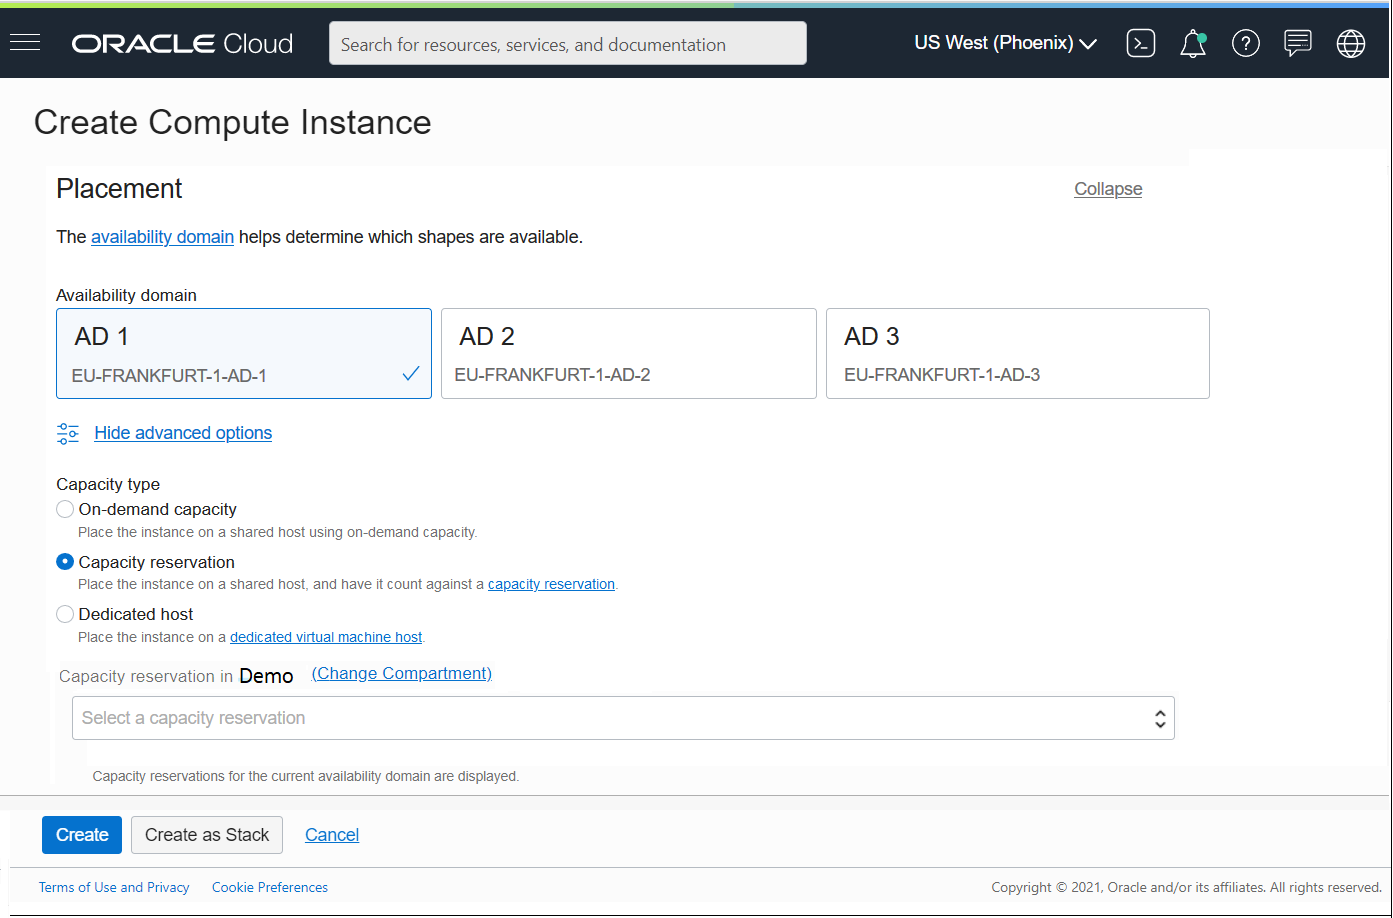The width and height of the screenshot is (1393, 918).
Task: Expand the US West (Phoenix) region selector
Action: click(x=1005, y=43)
